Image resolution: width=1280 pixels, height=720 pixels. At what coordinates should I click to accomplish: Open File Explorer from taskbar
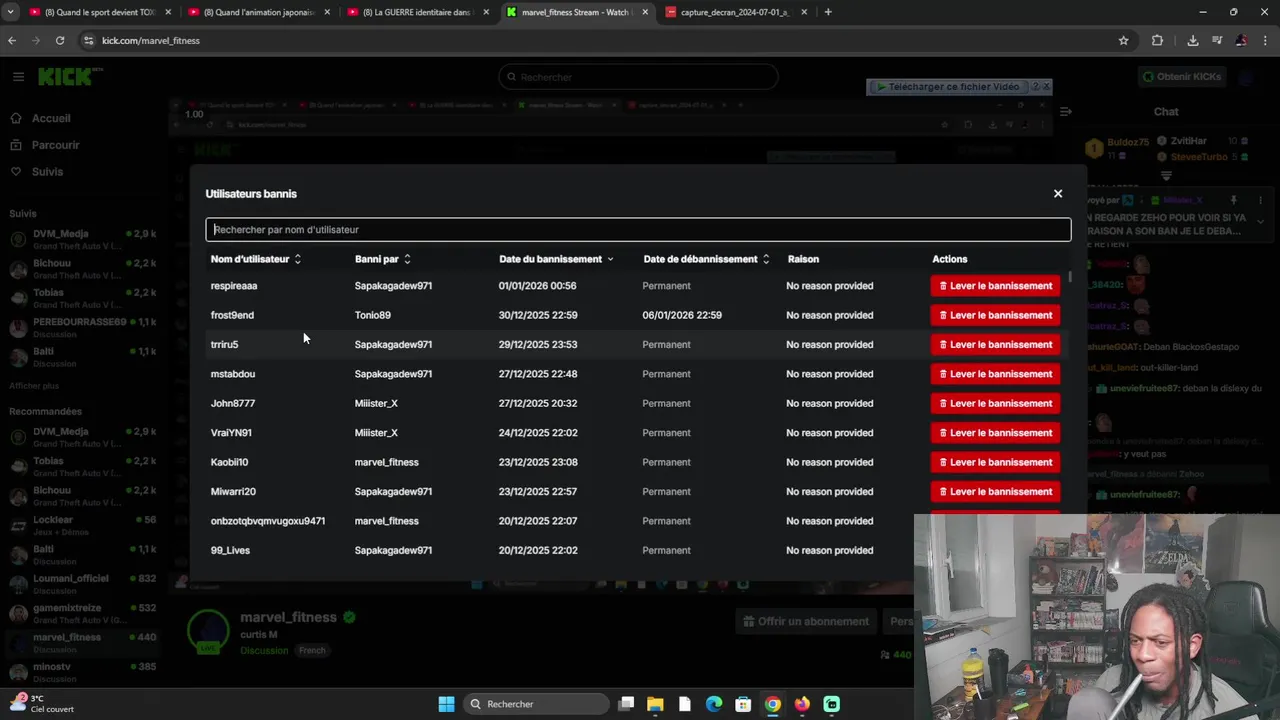pyautogui.click(x=655, y=704)
